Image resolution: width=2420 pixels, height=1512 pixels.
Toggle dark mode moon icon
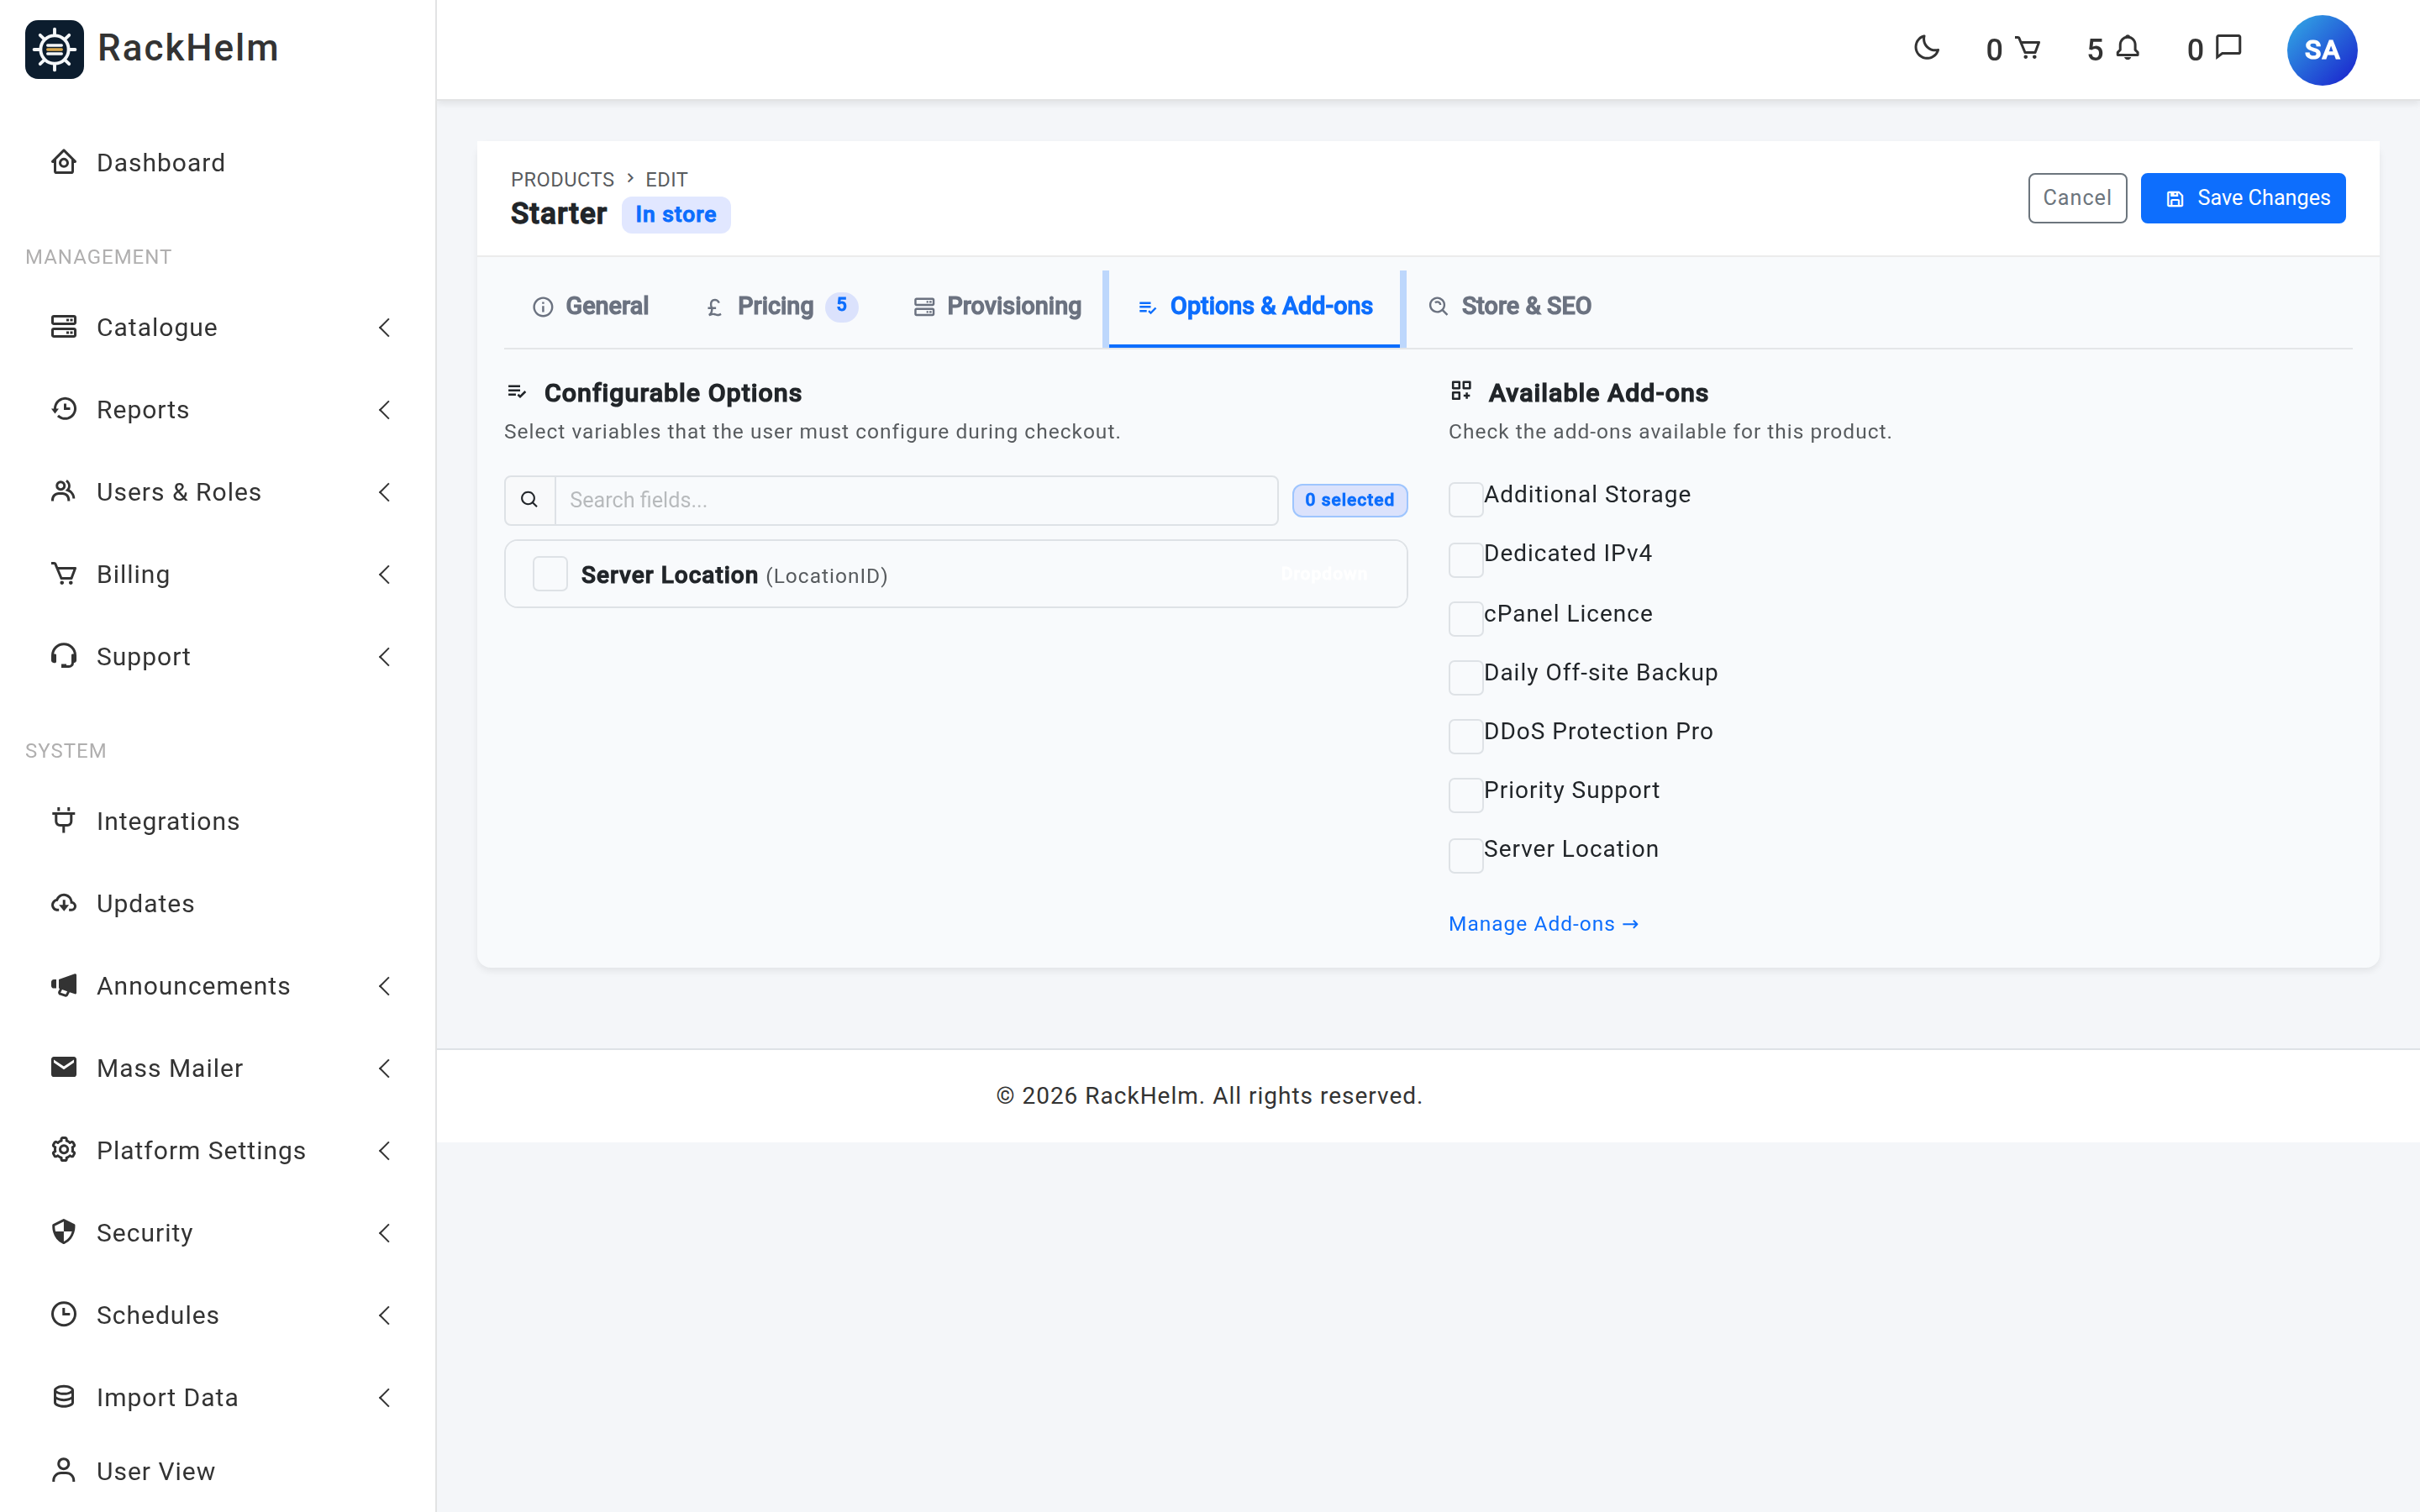coord(1926,48)
